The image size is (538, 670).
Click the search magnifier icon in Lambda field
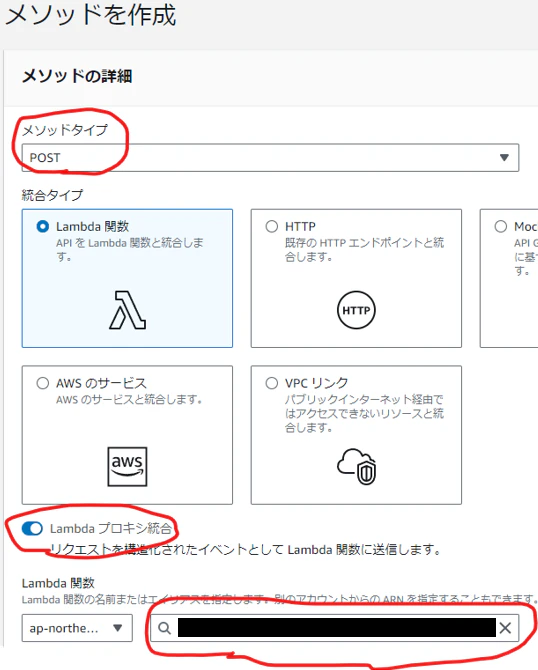pyautogui.click(x=165, y=628)
